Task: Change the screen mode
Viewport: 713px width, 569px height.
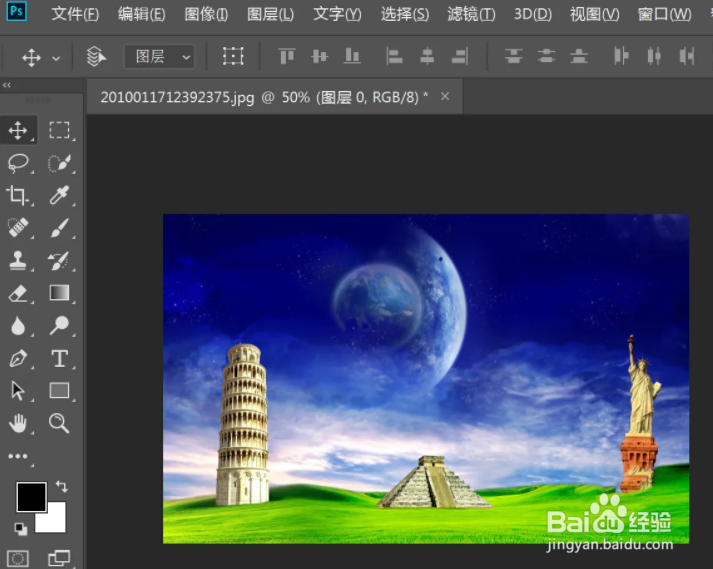Action: point(59,558)
